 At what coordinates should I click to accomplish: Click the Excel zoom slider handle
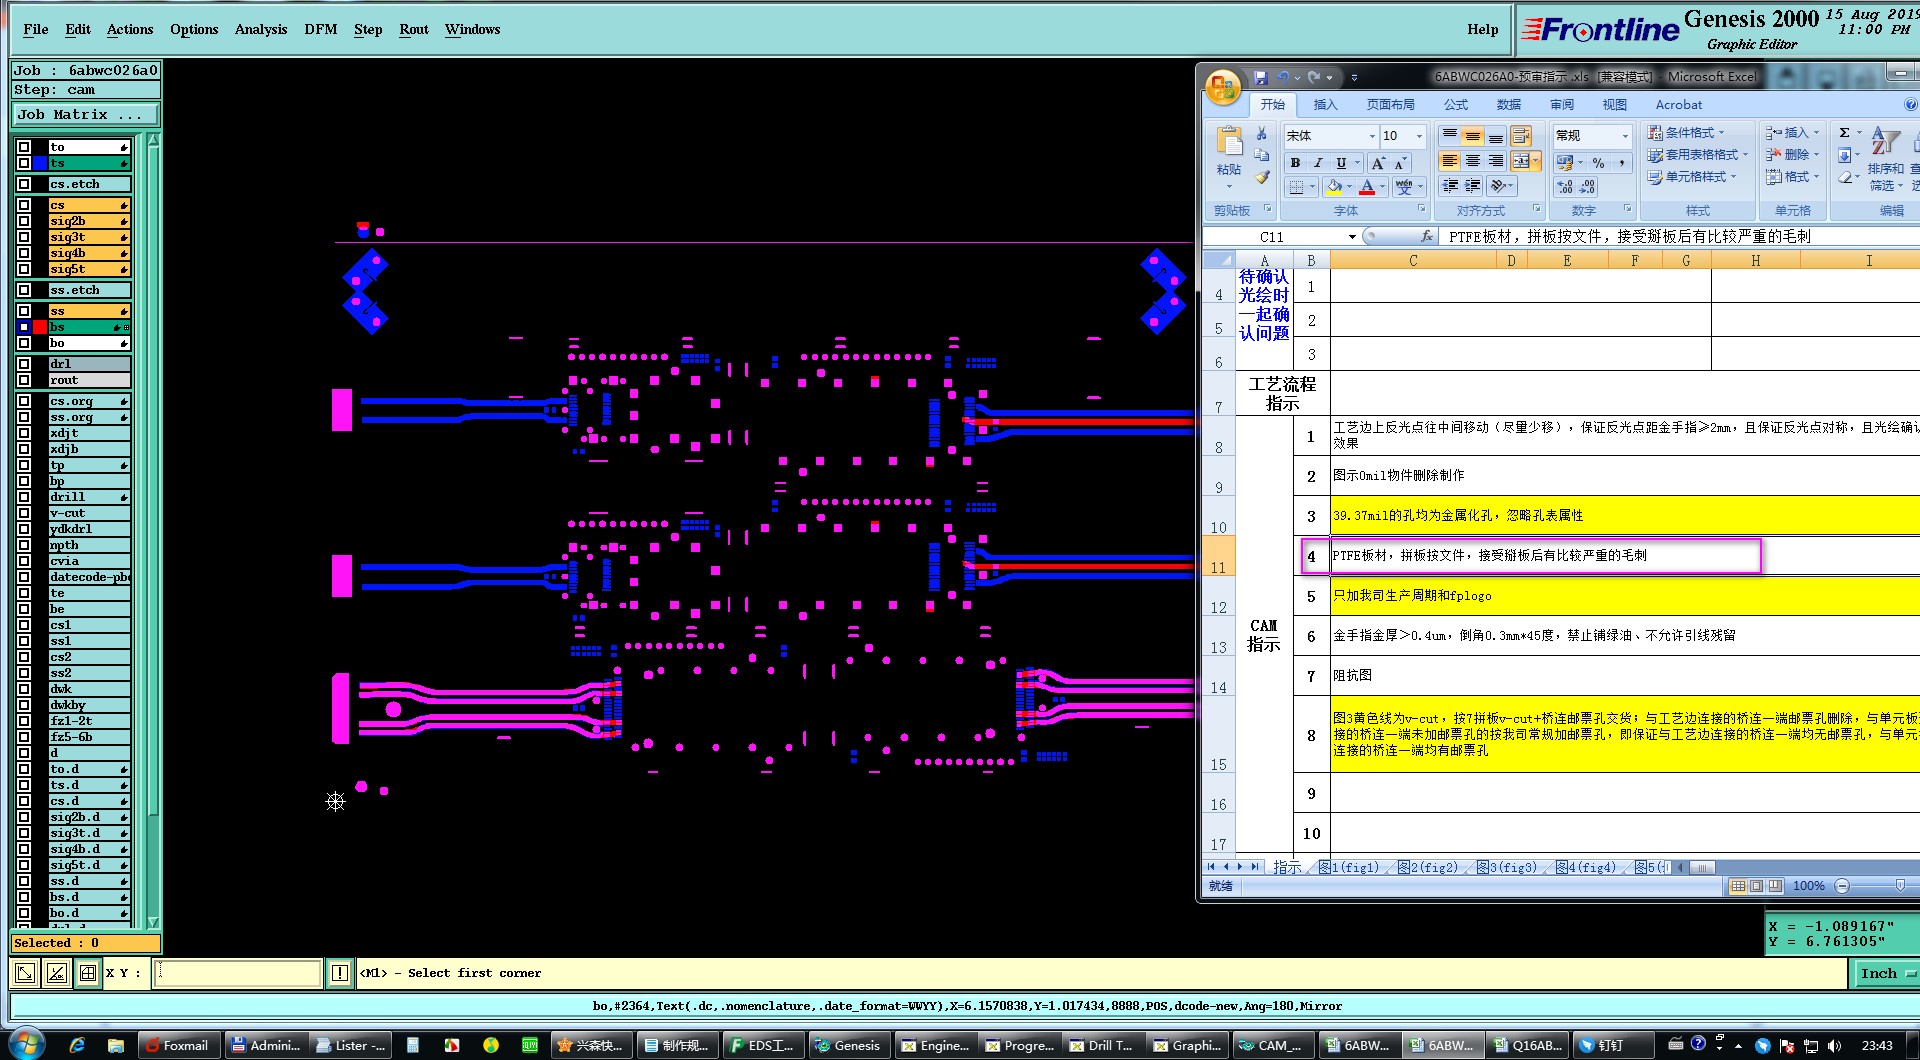(1900, 885)
